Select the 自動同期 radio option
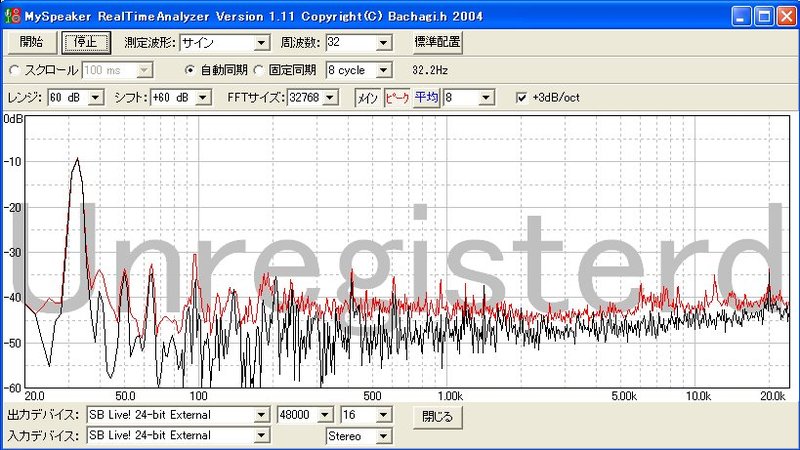The height and width of the screenshot is (450, 800). pos(191,70)
